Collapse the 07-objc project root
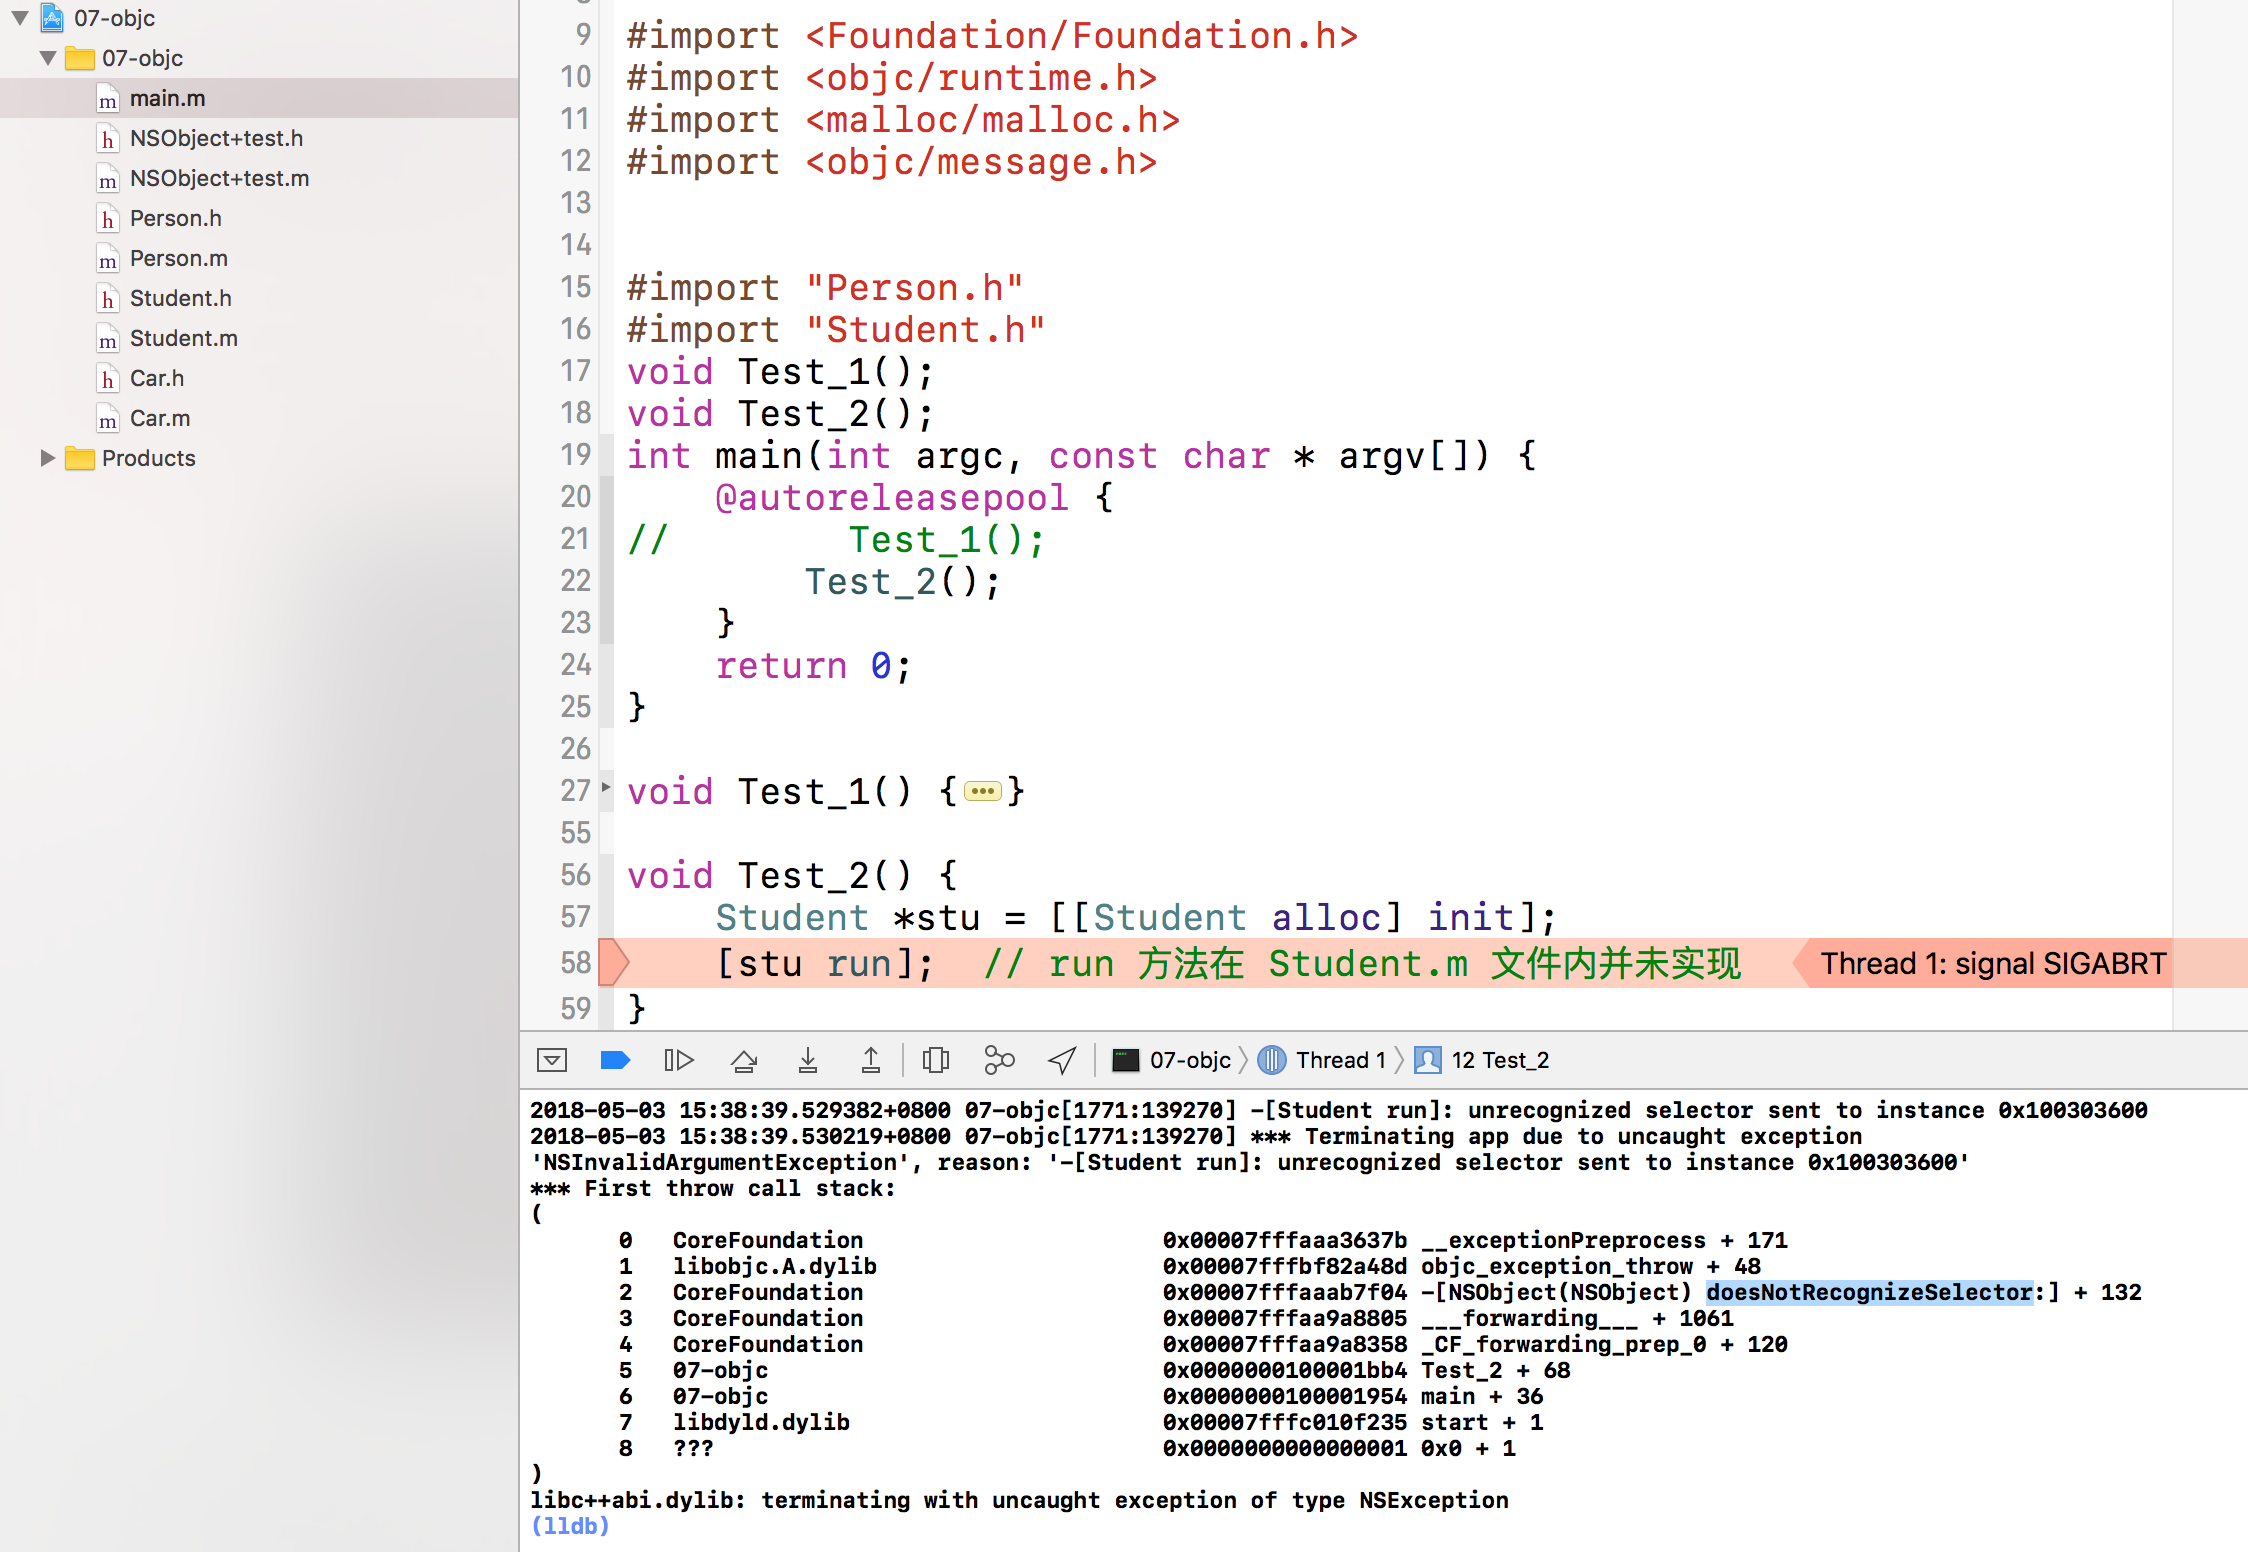Screen dimensions: 2248x1552 20,18
